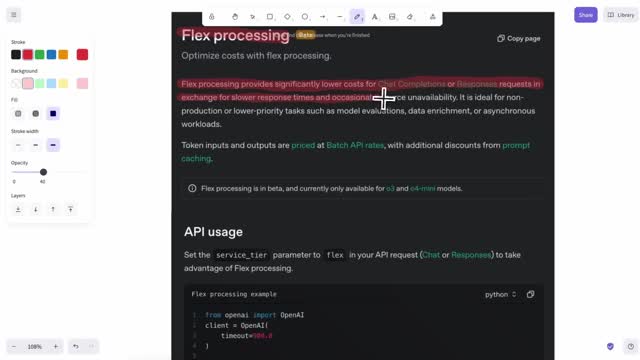
Task: Bring layer forward one step
Action: pyautogui.click(x=53, y=209)
